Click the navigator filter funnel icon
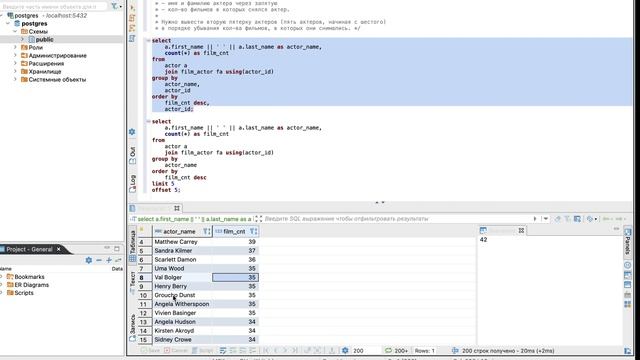Image resolution: width=640 pixels, height=360 pixels. [x=115, y=6]
